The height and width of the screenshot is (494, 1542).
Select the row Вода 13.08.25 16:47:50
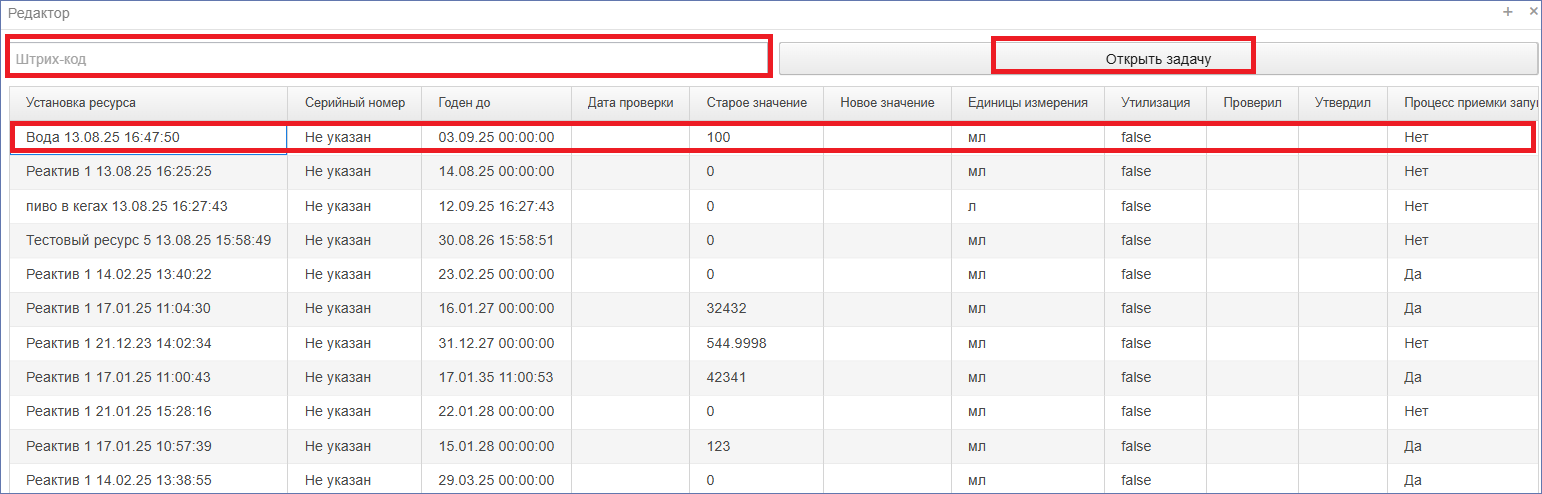774,137
